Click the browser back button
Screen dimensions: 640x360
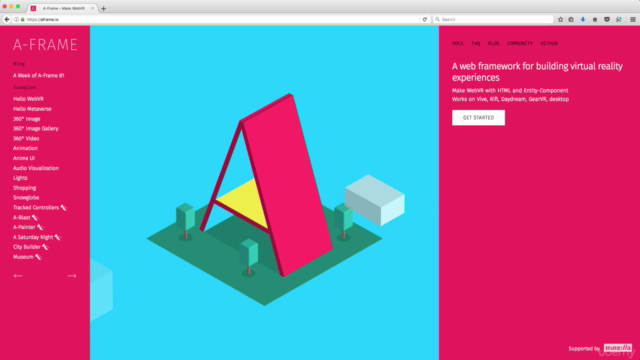tap(7, 19)
